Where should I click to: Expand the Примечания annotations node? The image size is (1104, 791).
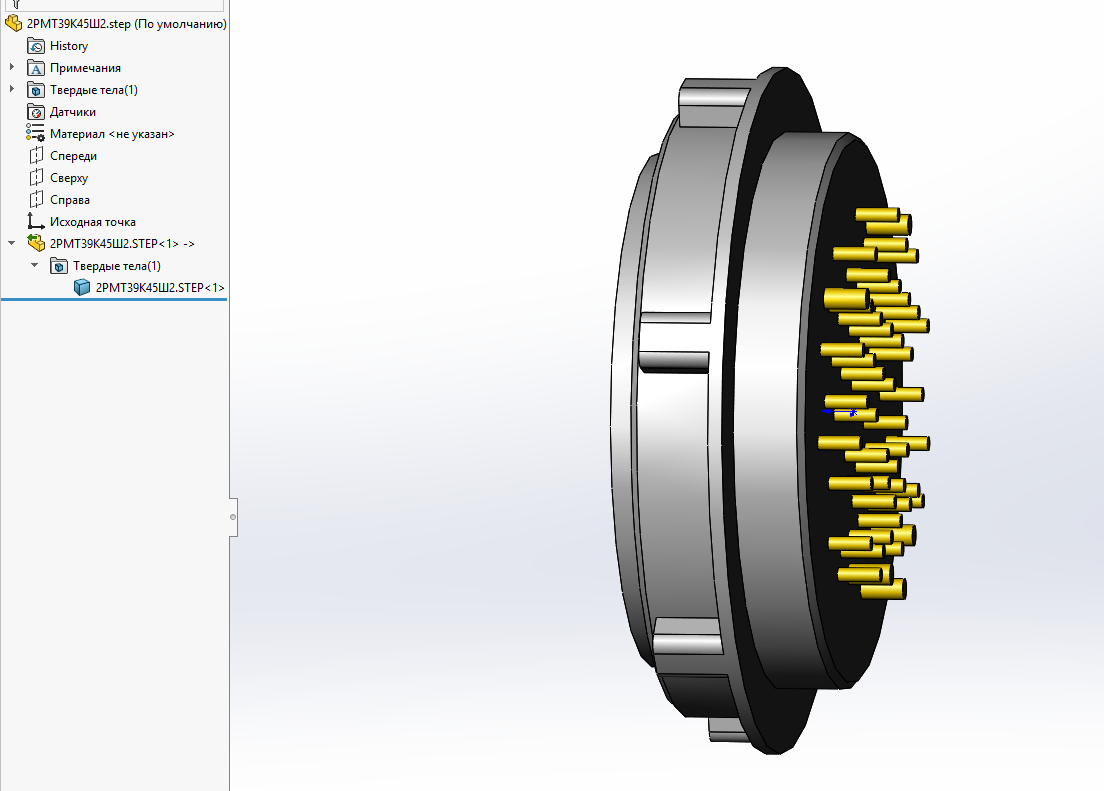coord(12,68)
